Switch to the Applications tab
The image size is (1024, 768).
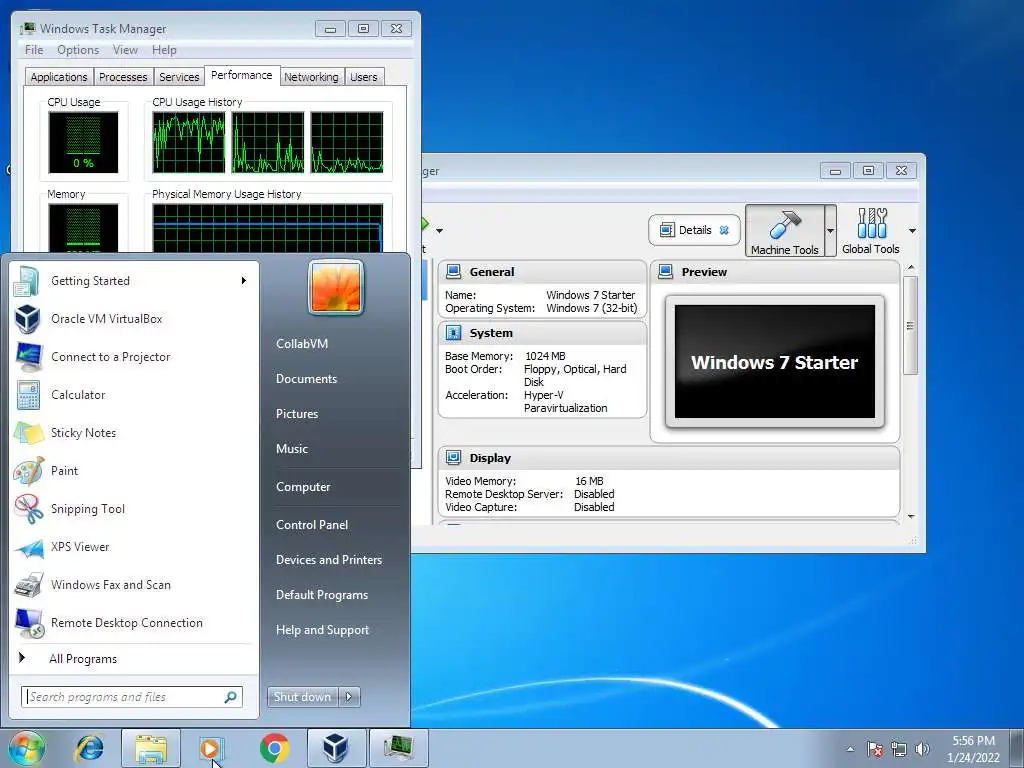coord(59,77)
